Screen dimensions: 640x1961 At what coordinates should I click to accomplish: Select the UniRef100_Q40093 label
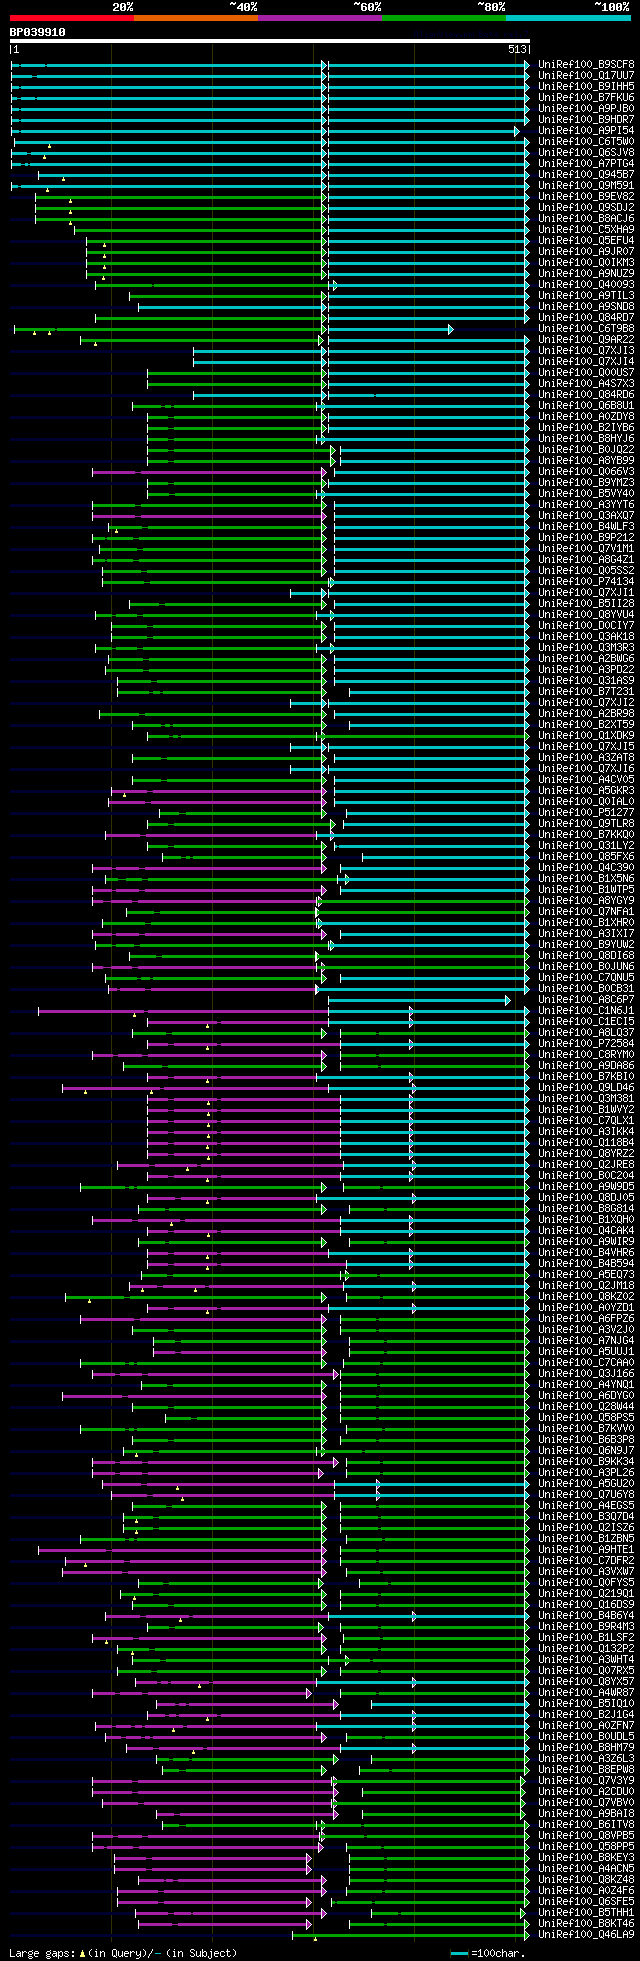[x=586, y=284]
